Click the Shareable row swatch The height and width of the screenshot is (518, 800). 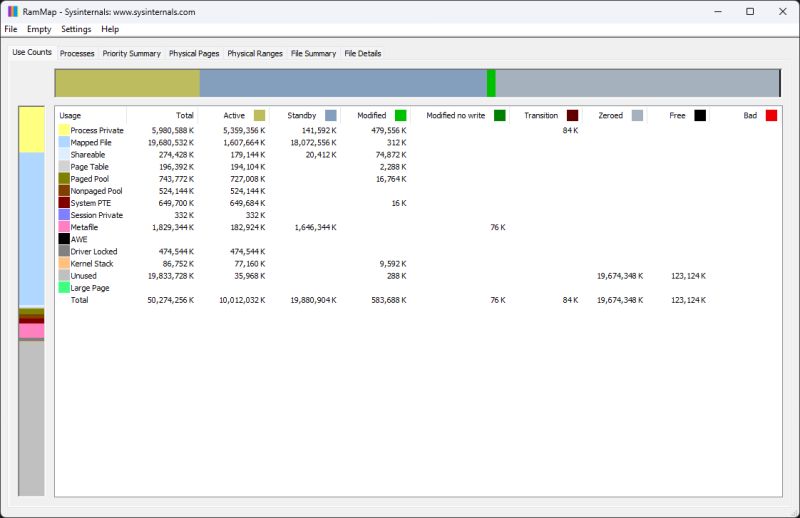64,155
